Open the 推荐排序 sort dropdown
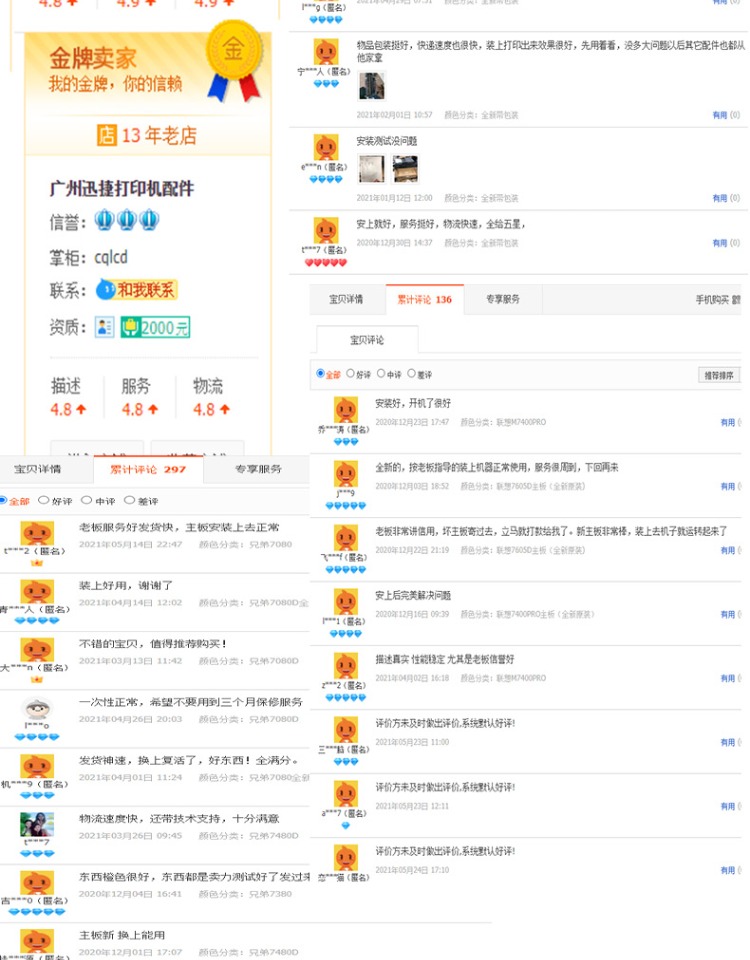 click(719, 375)
